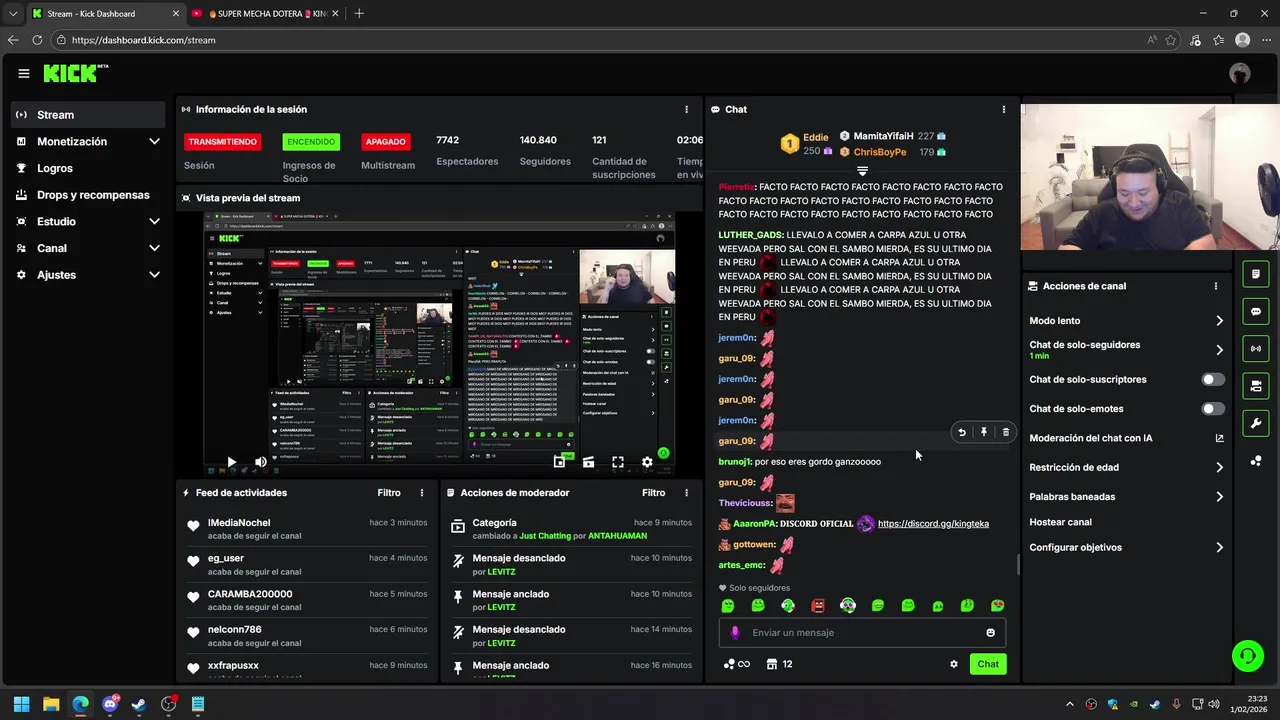Collapse the chat leaderboard arrow
The height and width of the screenshot is (720, 1280).
(x=862, y=171)
